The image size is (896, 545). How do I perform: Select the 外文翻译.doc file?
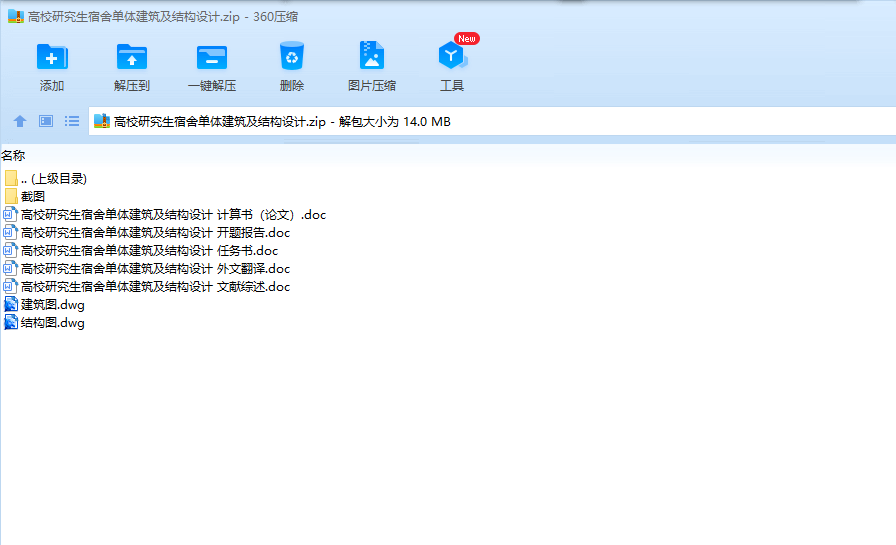(x=147, y=269)
